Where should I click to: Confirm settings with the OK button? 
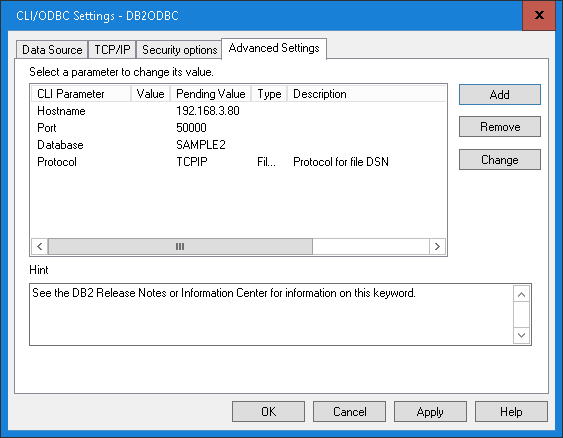coord(268,411)
